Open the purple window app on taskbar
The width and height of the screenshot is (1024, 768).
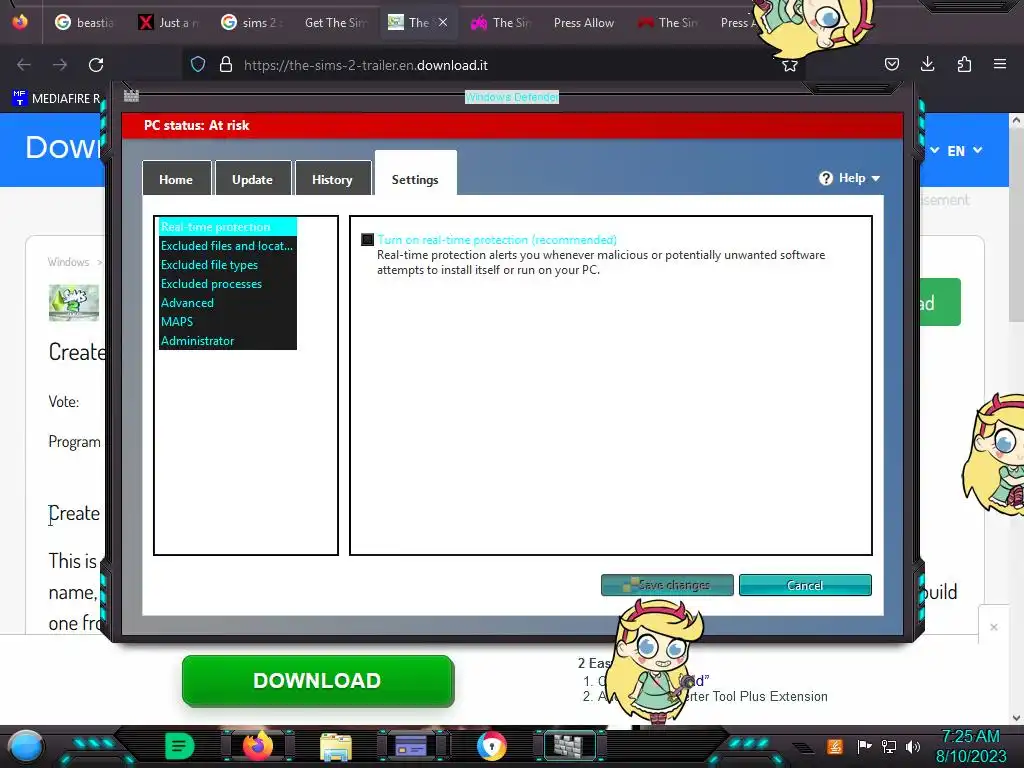click(411, 746)
